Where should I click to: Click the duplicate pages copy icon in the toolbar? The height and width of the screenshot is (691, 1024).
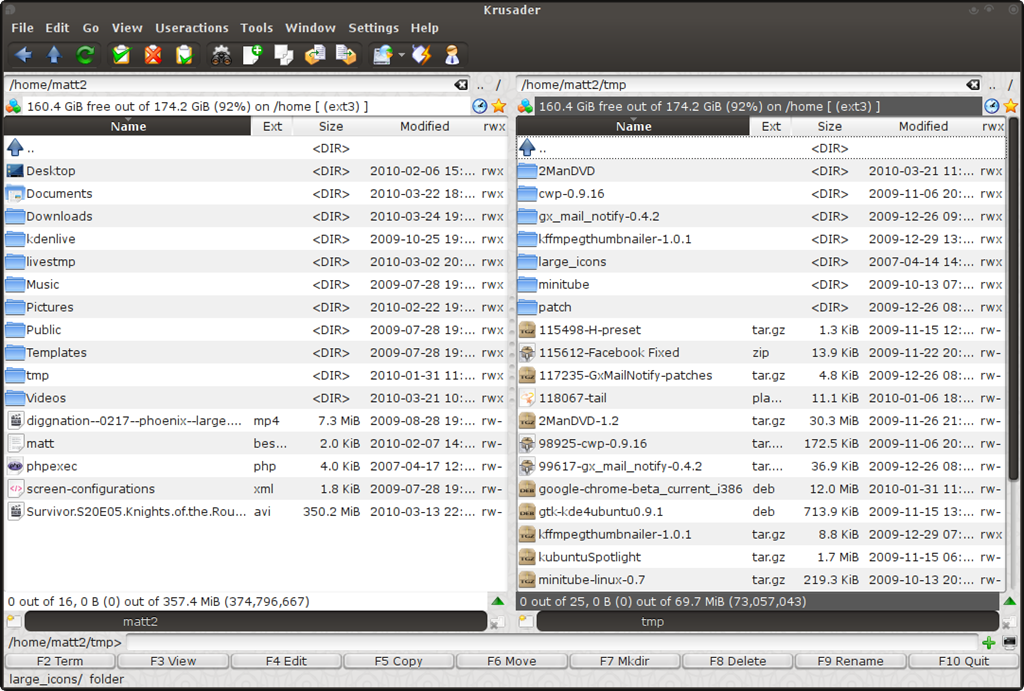(283, 55)
